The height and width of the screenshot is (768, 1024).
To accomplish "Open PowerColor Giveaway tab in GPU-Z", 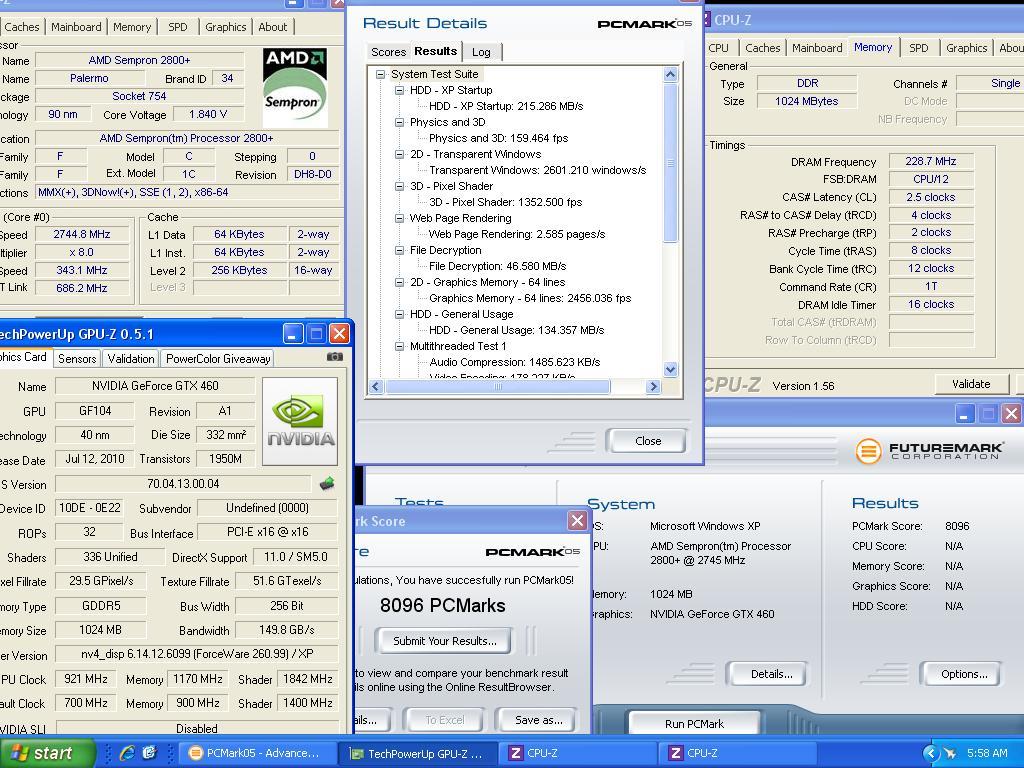I will pyautogui.click(x=217, y=359).
